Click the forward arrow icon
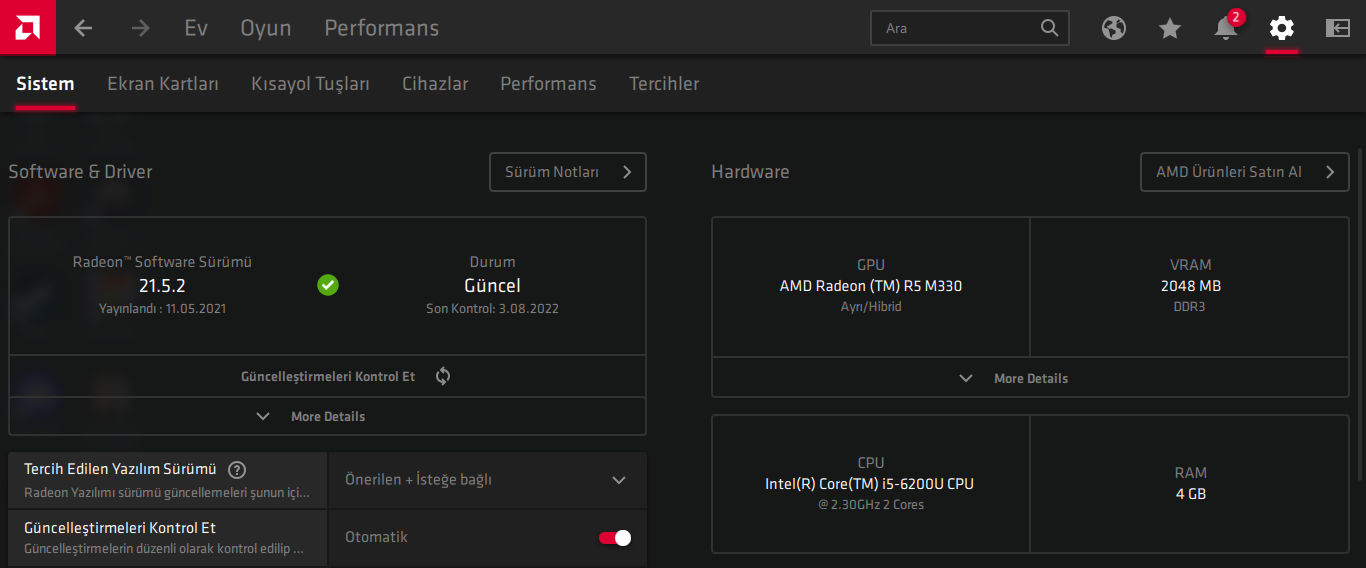 (140, 28)
